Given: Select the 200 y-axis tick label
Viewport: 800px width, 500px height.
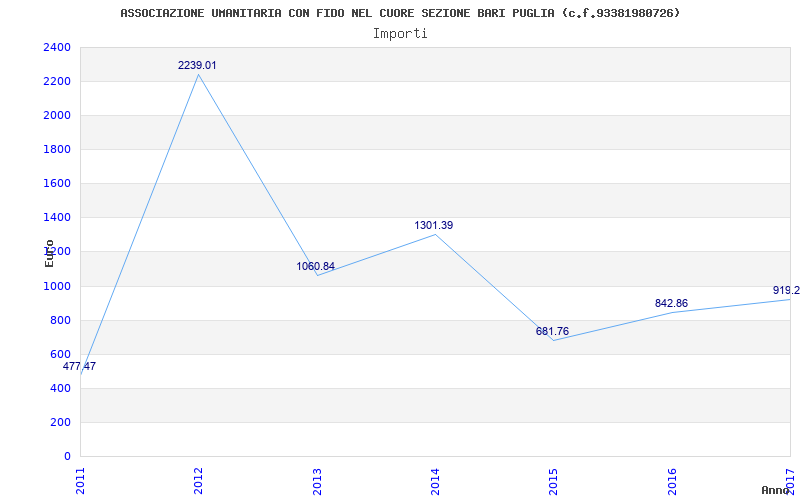Looking at the screenshot, I should (60, 422).
